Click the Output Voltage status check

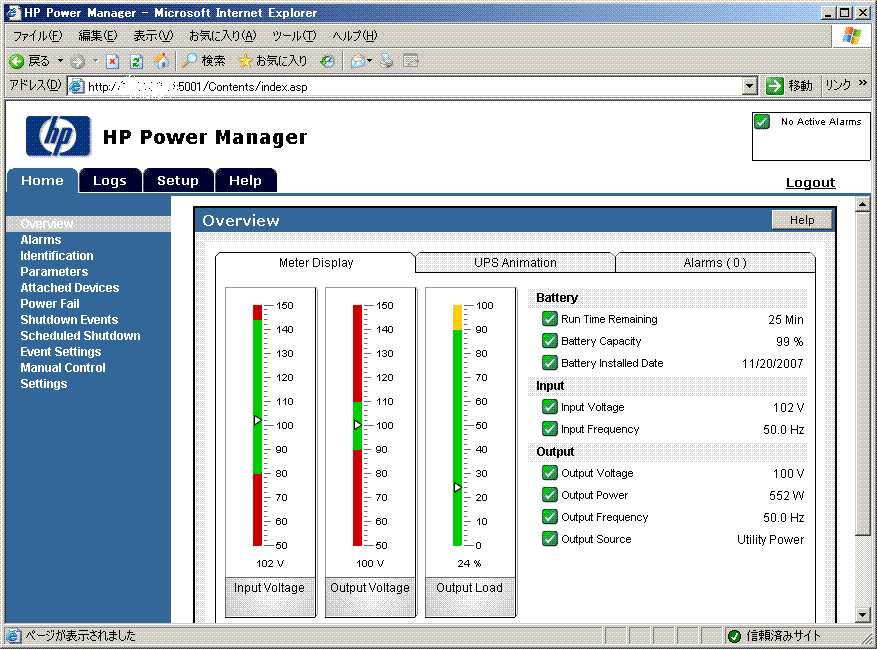pos(549,473)
